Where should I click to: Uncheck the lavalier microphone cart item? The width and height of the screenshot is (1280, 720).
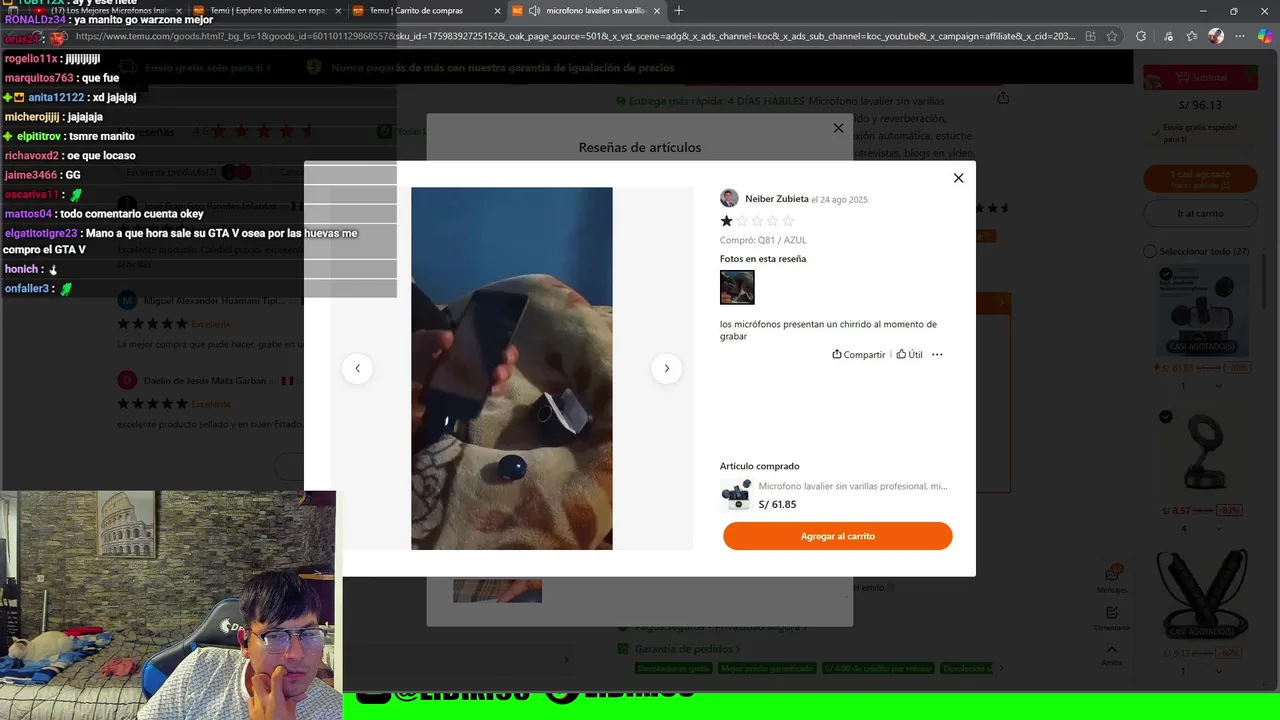click(x=1166, y=274)
